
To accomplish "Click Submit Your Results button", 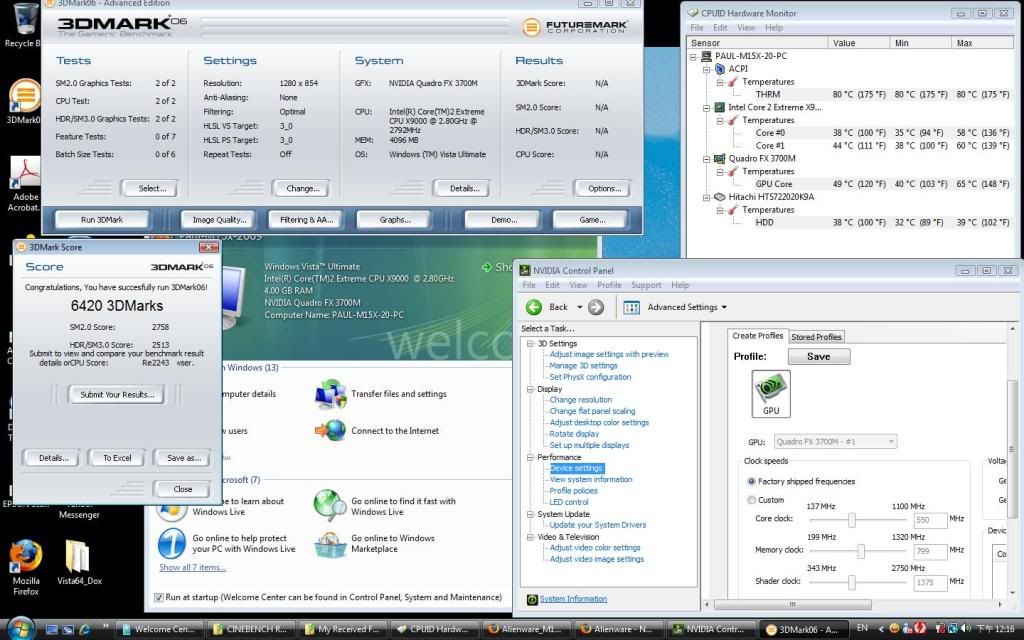I will (117, 394).
